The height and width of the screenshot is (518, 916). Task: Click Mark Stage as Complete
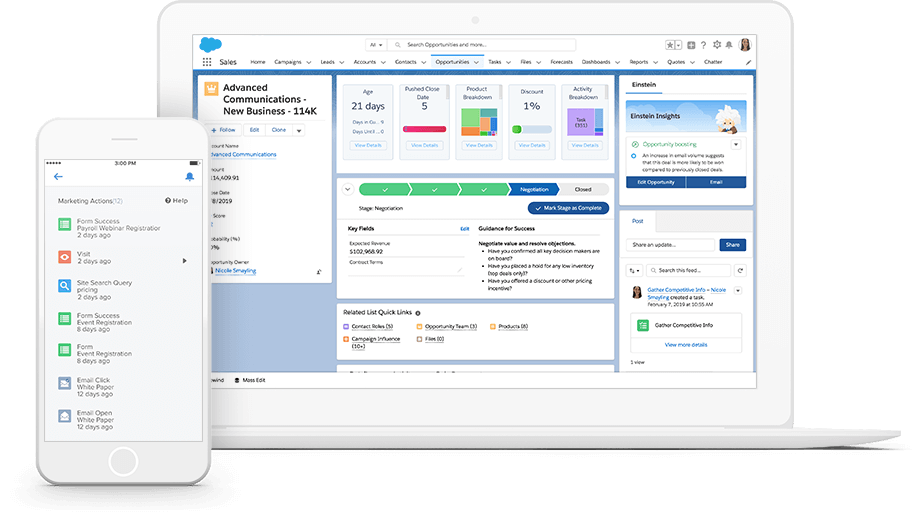coord(568,208)
